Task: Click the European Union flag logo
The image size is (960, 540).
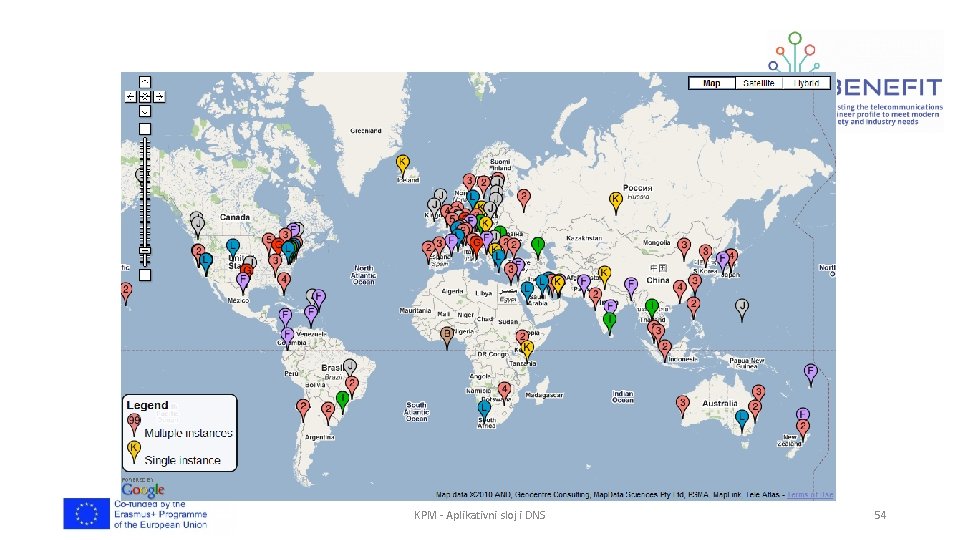Action: click(x=86, y=514)
